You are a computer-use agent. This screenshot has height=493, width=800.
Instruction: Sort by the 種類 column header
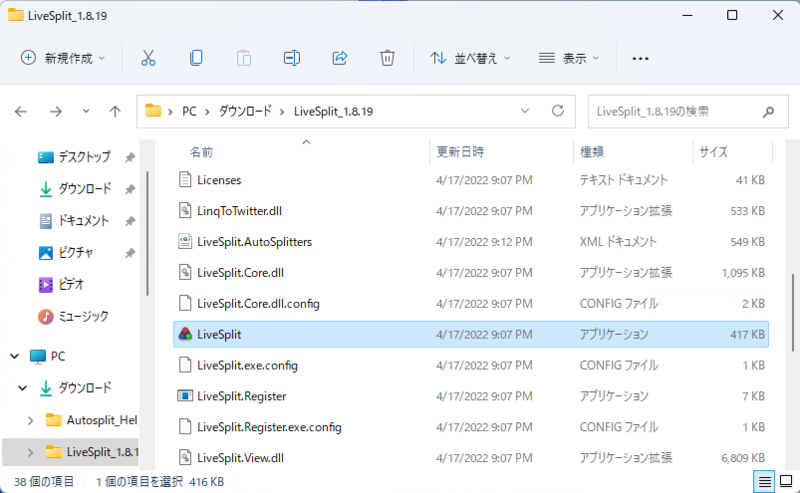coord(592,152)
